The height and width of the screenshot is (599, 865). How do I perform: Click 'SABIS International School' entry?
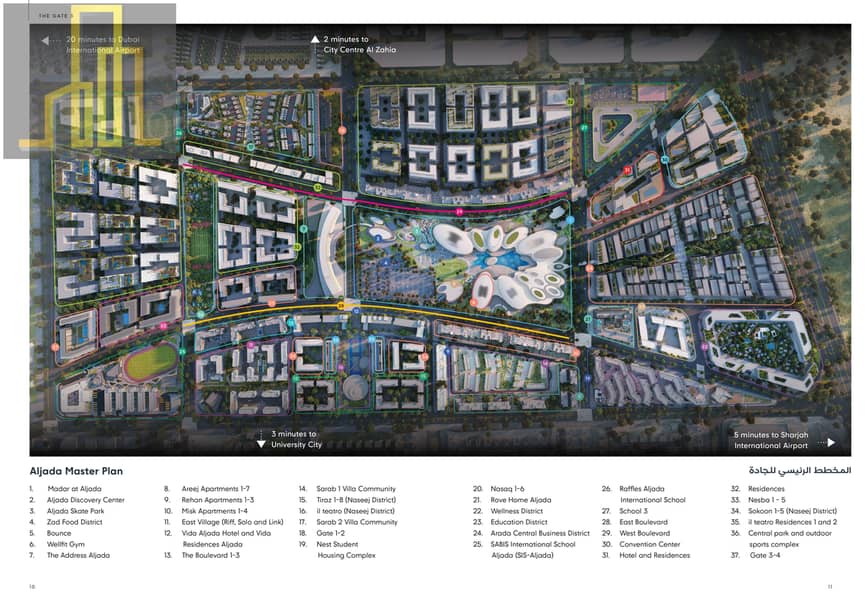pos(533,549)
